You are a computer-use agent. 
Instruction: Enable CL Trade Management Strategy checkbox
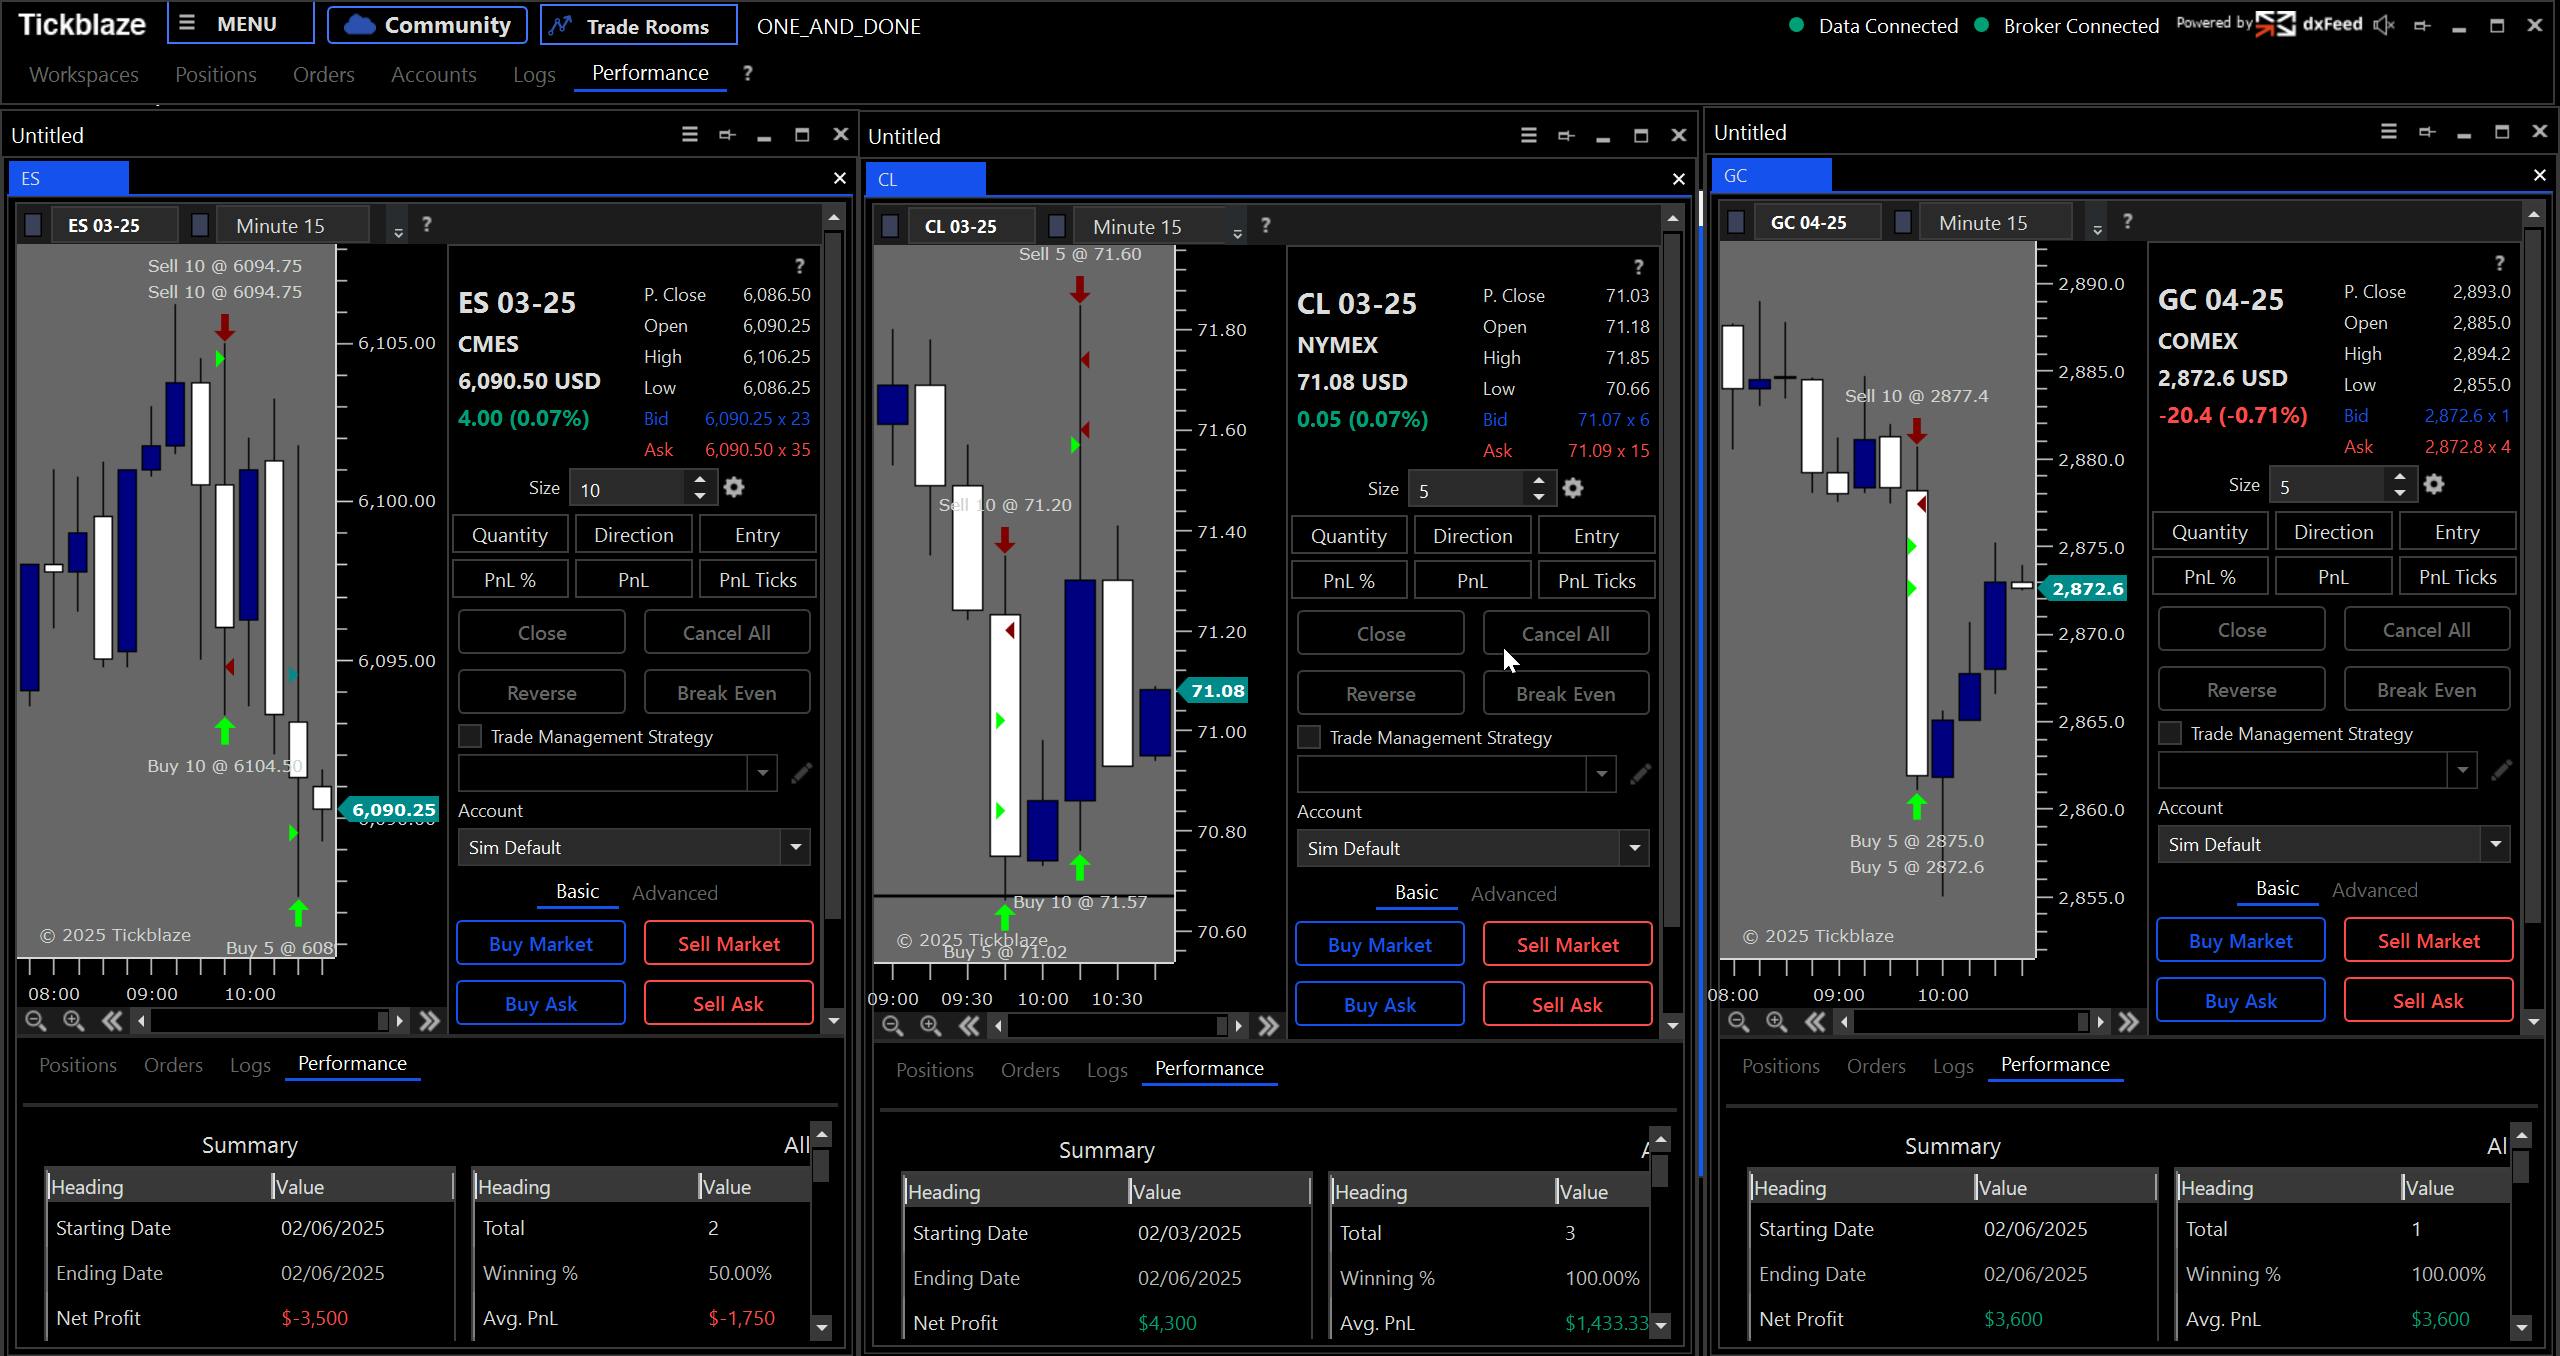[x=1309, y=738]
